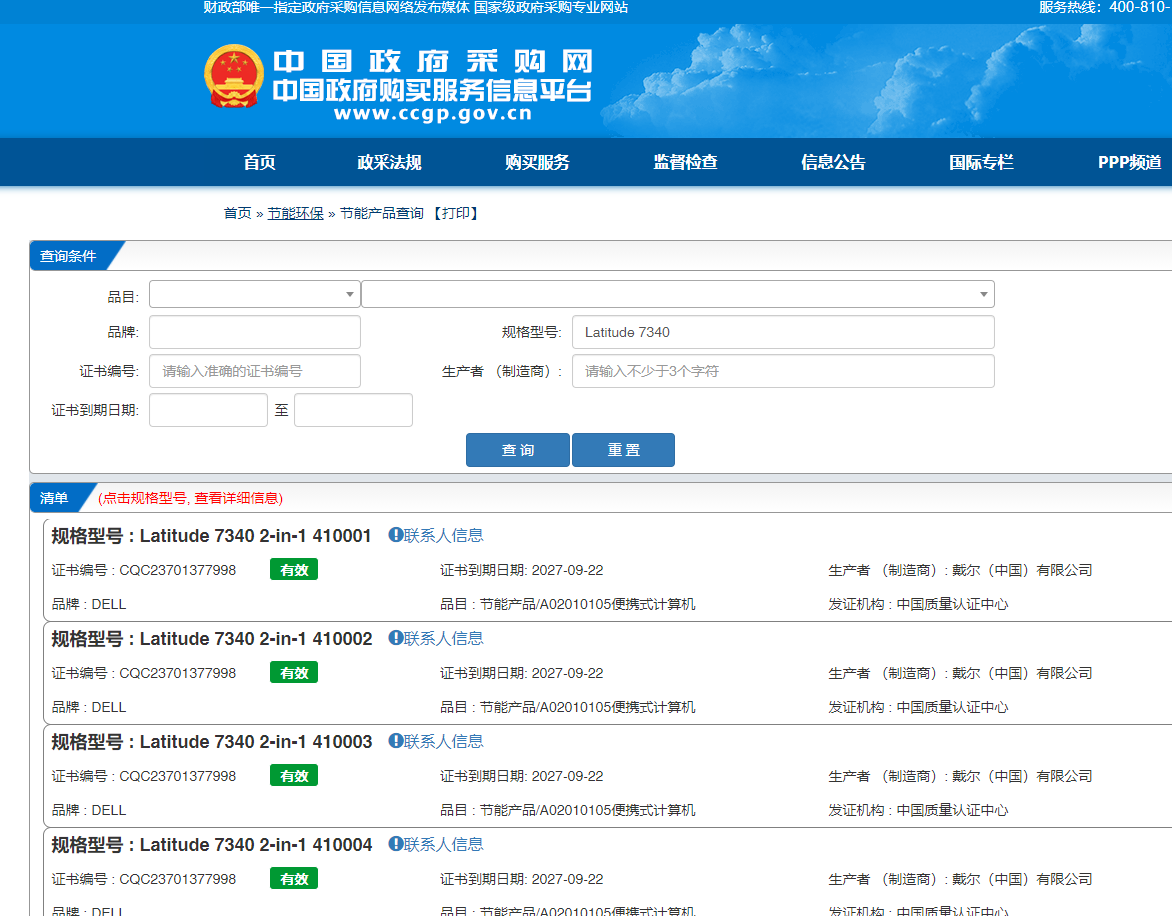This screenshot has height=916, width=1172.
Task: Expand the wide 品目 subcategory dropdown
Action: pos(678,294)
